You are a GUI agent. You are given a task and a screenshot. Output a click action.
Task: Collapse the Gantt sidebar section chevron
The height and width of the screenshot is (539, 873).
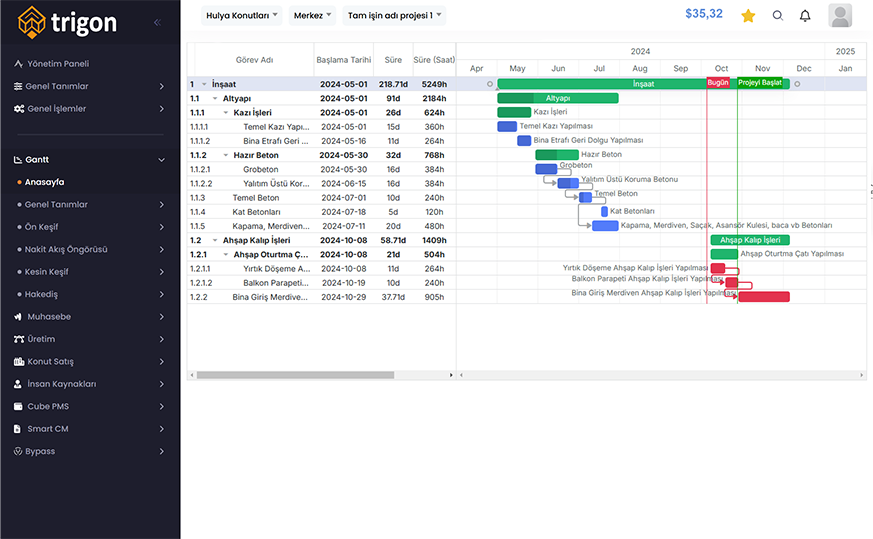[161, 160]
